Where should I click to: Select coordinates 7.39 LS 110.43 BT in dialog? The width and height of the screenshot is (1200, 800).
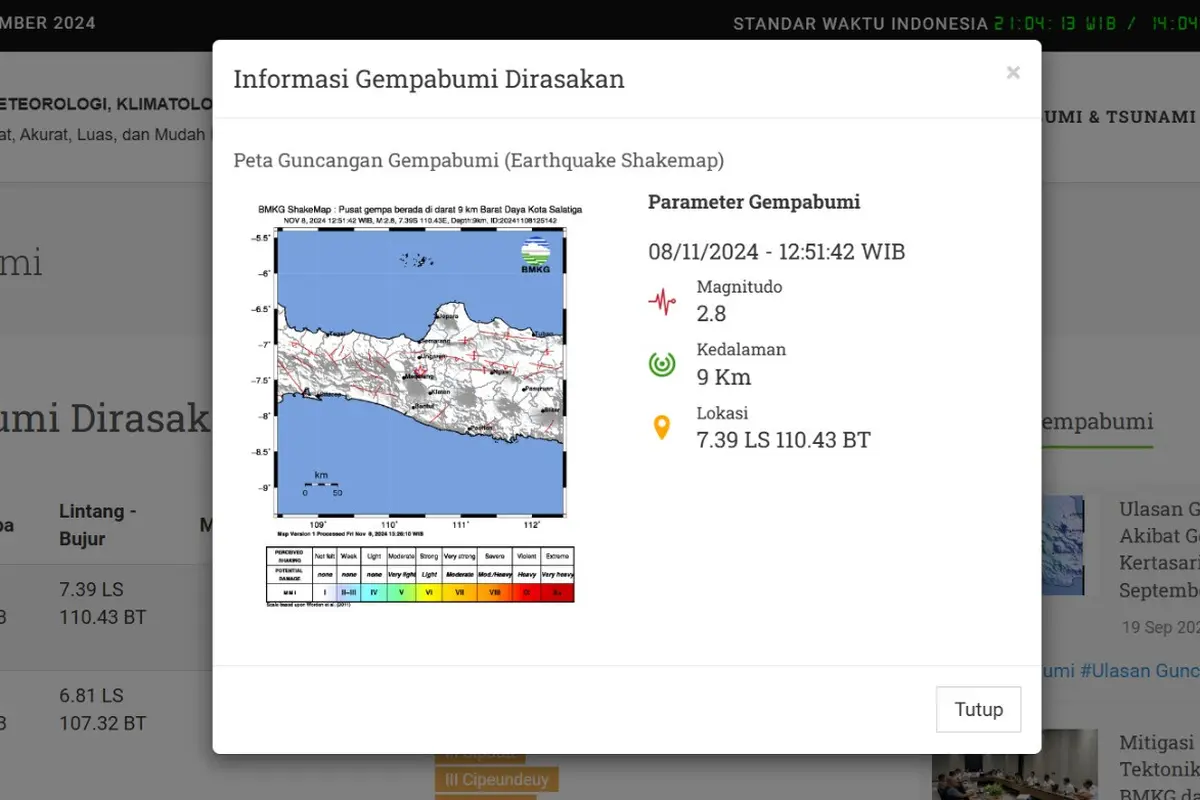point(784,440)
